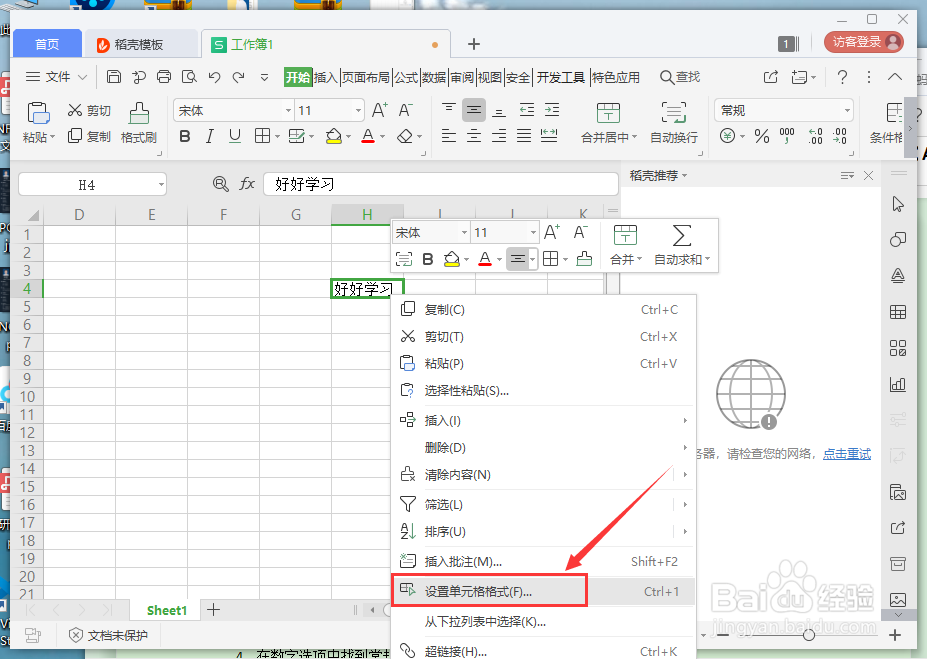Viewport: 927px width, 659px height.
Task: Click the Print icon in quick access toolbar
Action: point(164,77)
